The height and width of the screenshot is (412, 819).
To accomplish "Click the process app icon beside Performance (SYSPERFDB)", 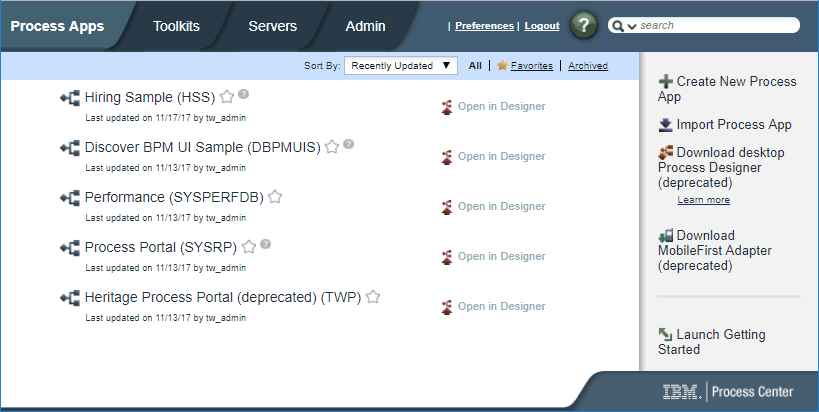I will coord(70,198).
